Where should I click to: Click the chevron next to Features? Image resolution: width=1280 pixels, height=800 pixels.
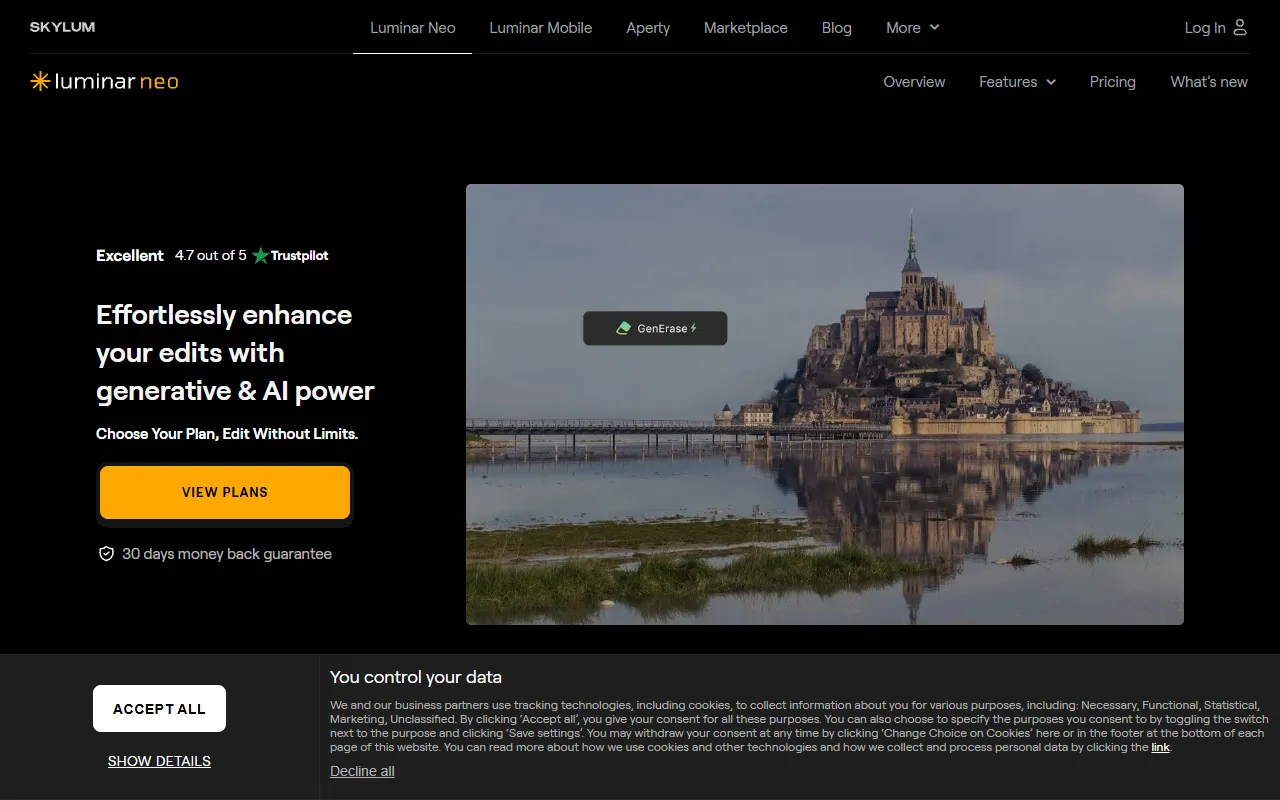[1051, 82]
